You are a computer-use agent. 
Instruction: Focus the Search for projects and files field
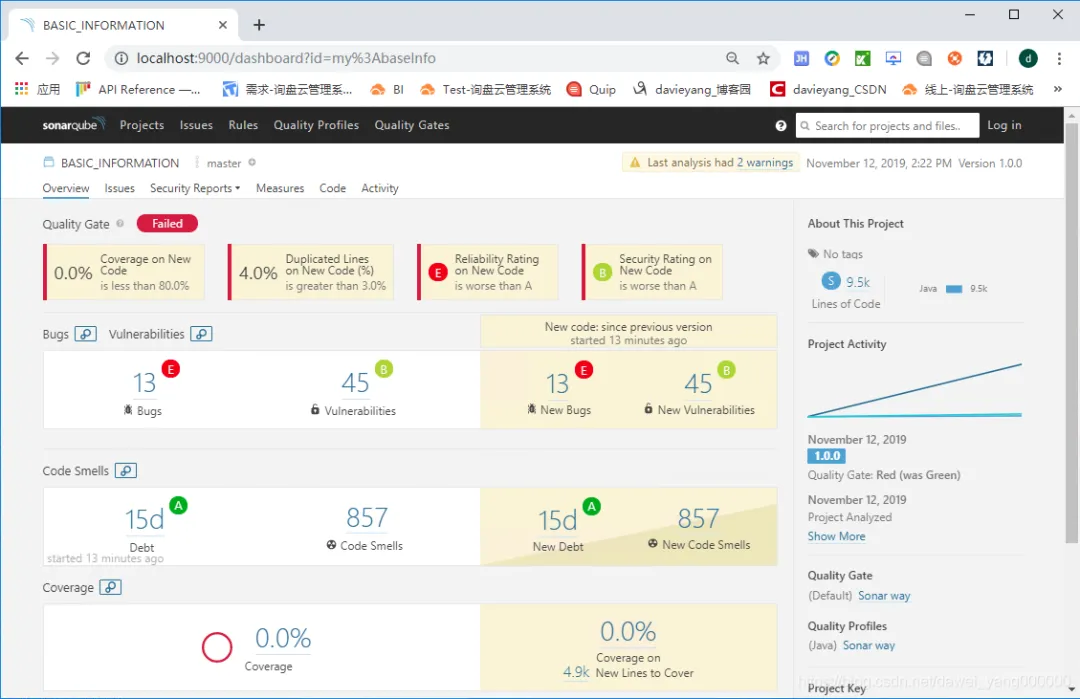coord(887,125)
